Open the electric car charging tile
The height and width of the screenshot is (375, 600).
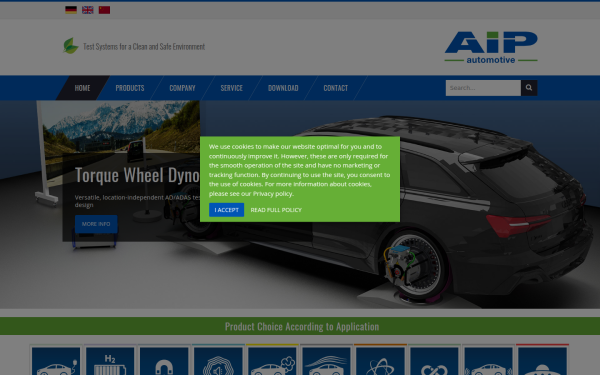pos(56,361)
